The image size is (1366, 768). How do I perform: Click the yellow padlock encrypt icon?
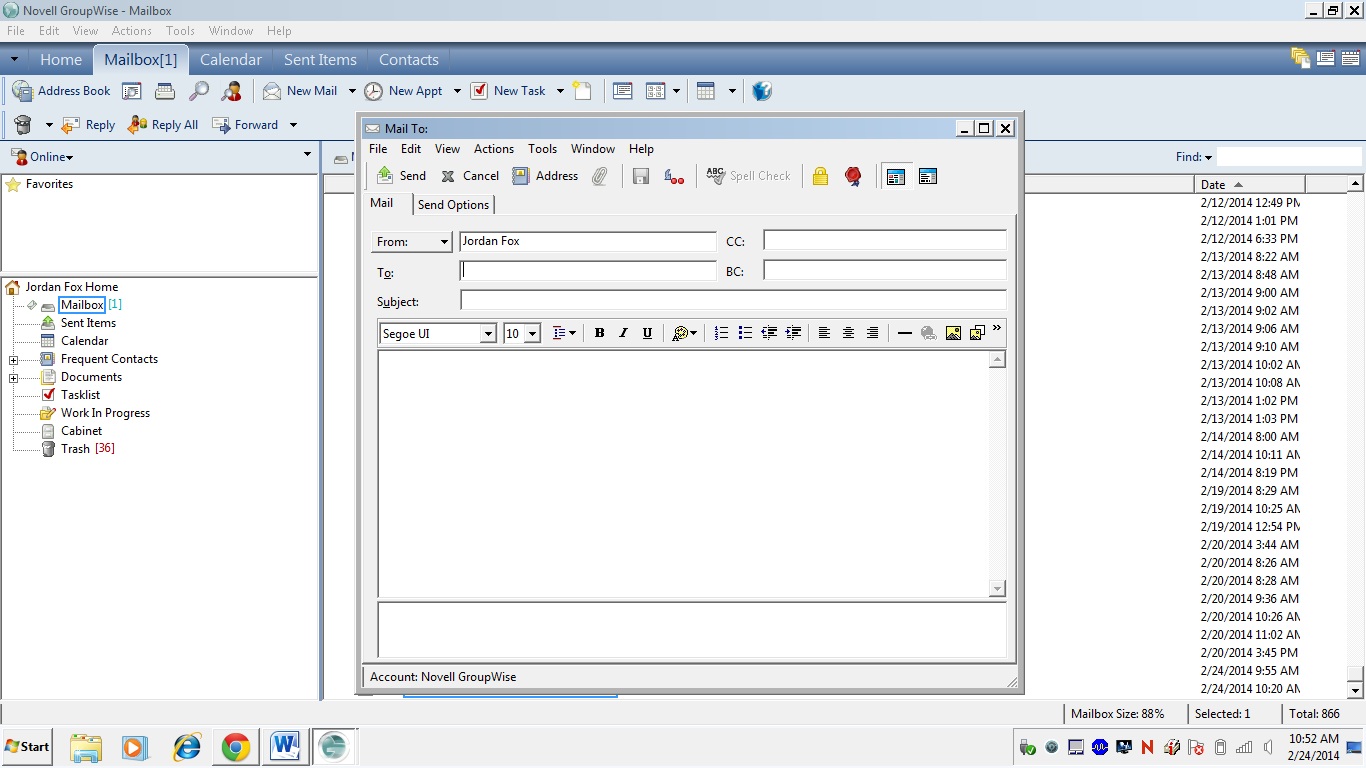[x=820, y=176]
